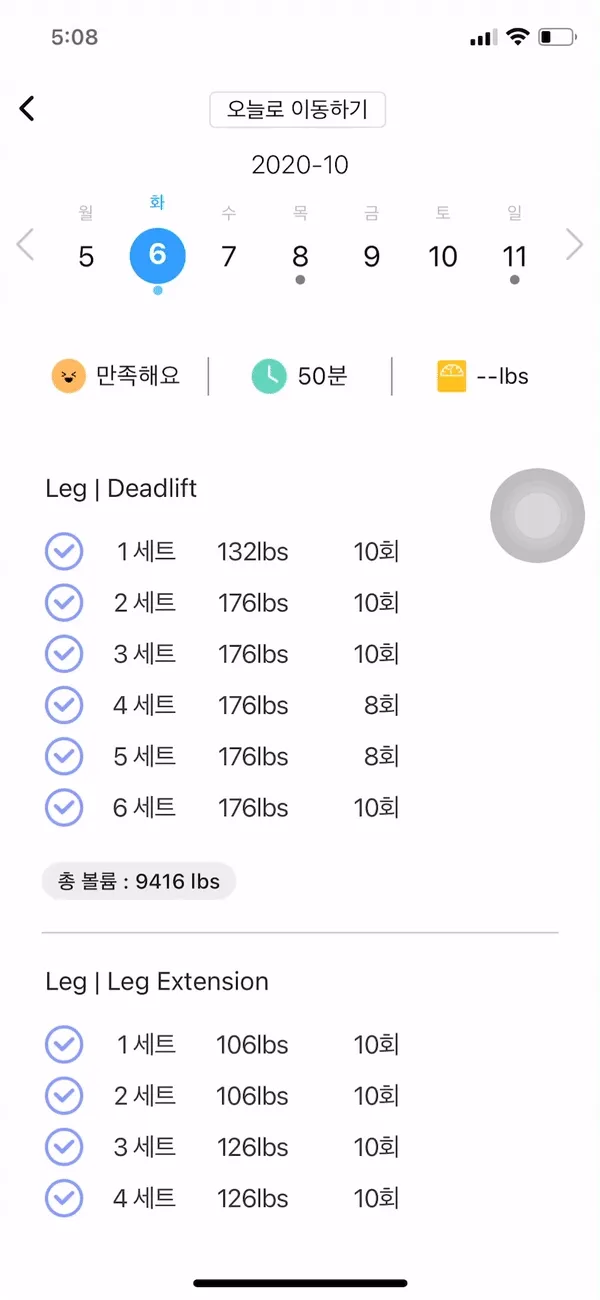Tap the 오늘로 이동하기 button
600x1300 pixels.
(x=297, y=109)
